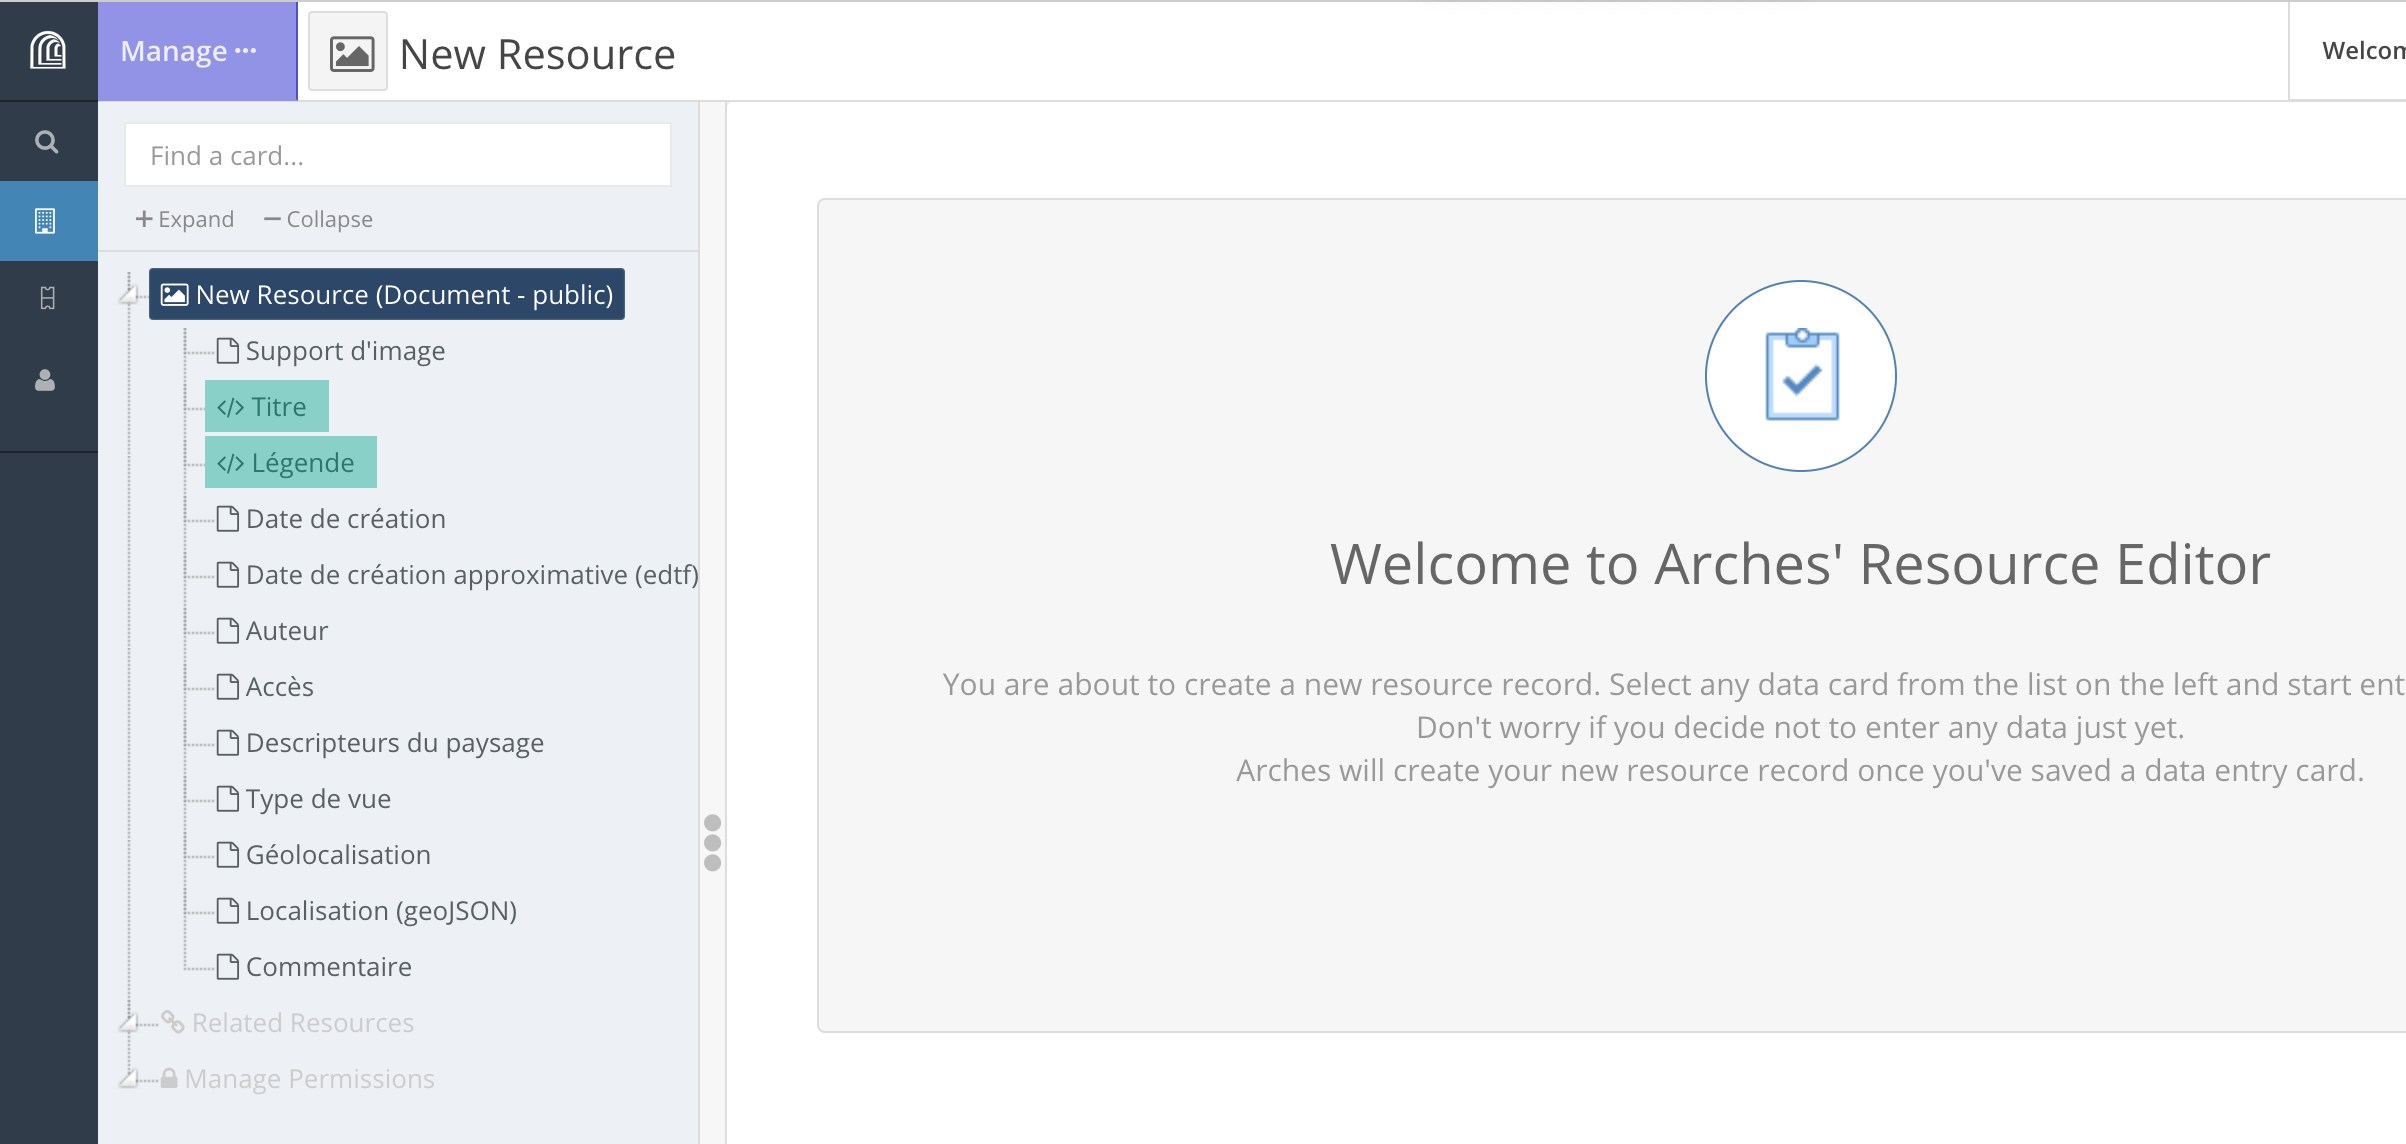
Task: Select the Titre code card
Action: pos(266,407)
